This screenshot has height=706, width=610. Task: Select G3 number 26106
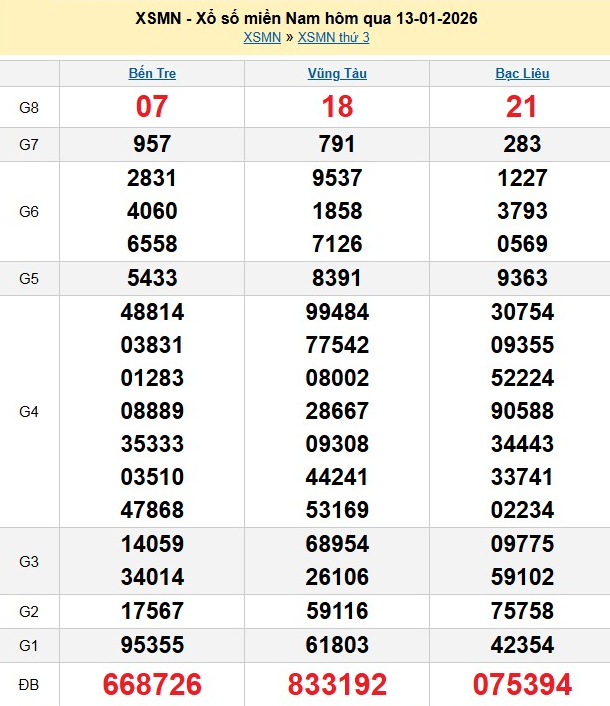click(x=337, y=577)
